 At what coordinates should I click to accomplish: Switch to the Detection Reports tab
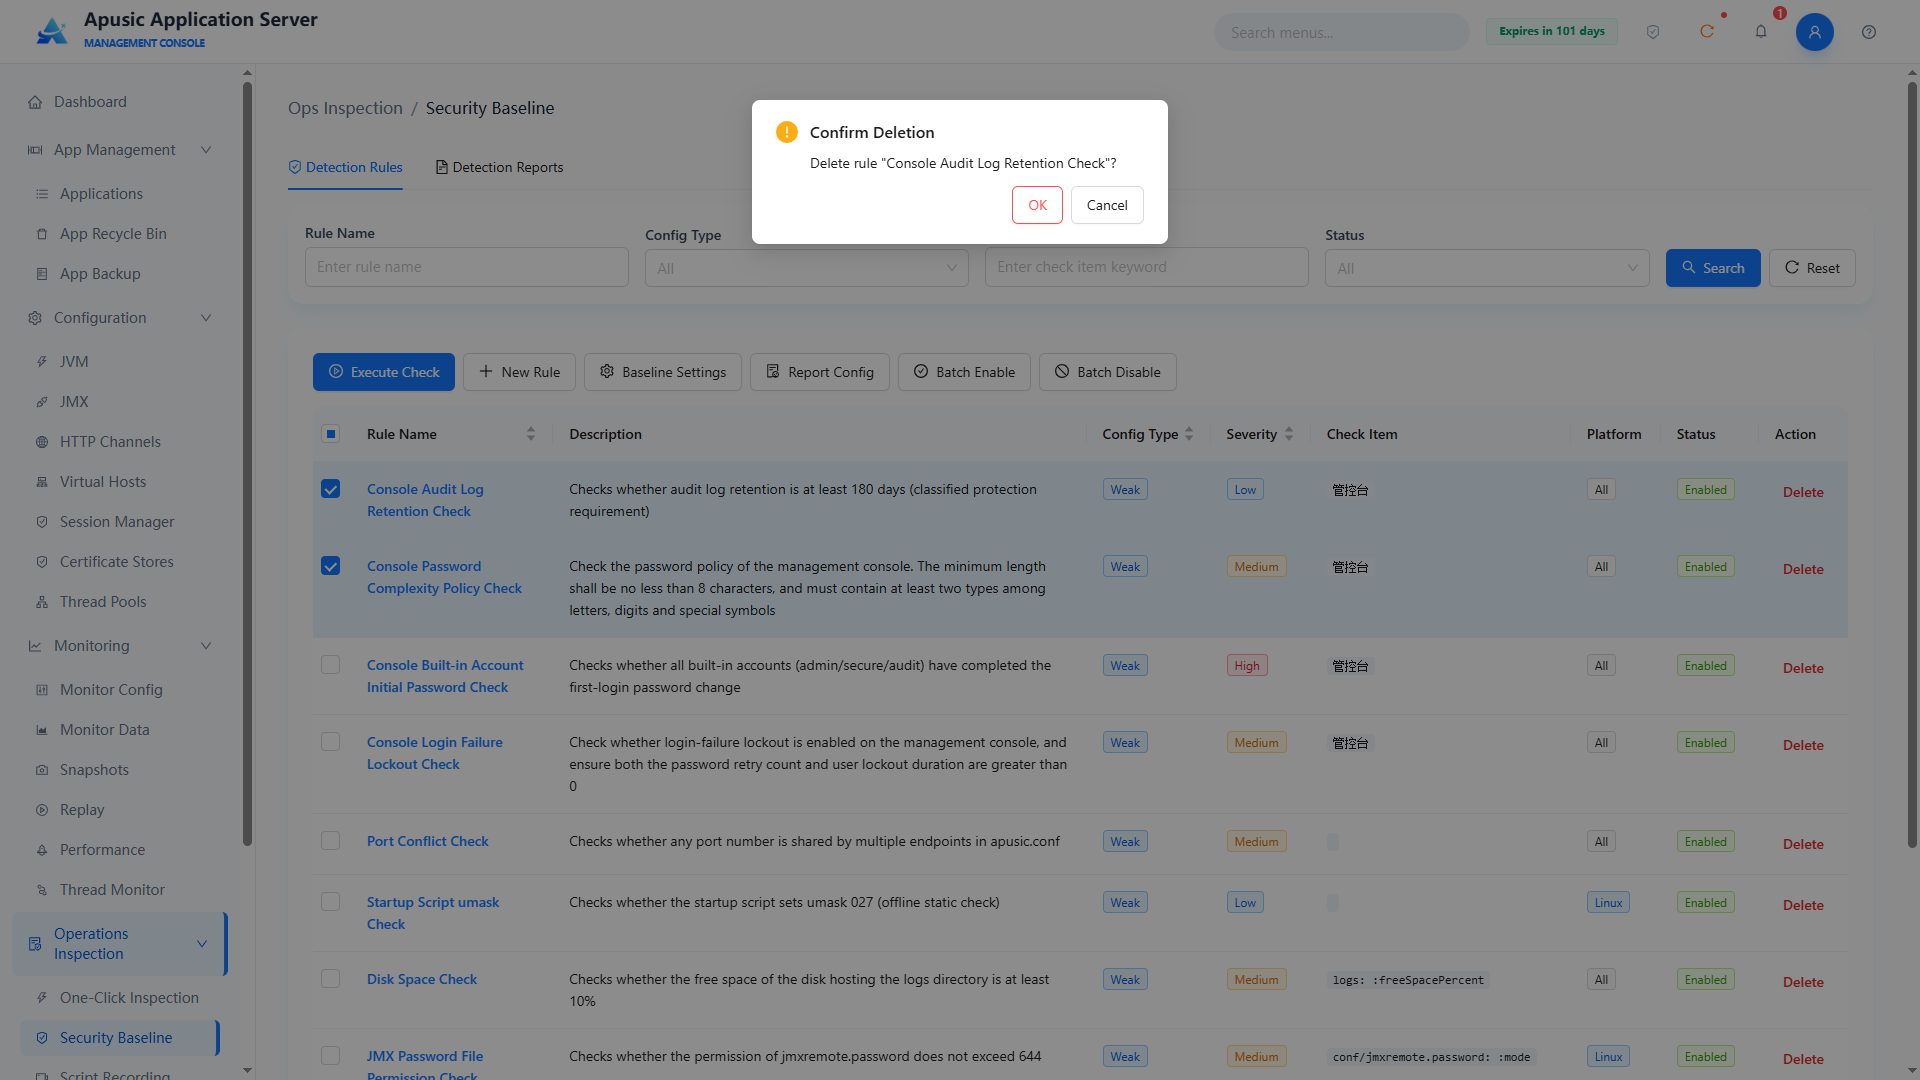click(x=499, y=167)
